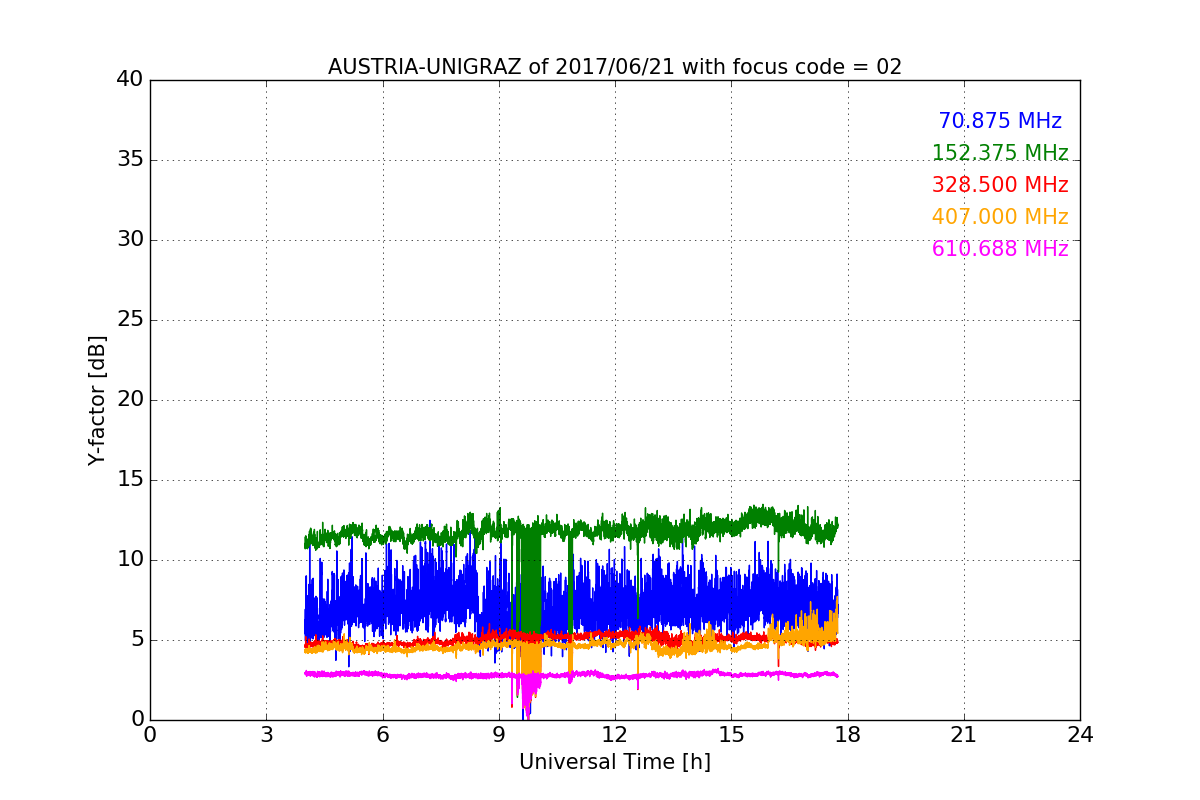Click the y-axis tick label 20
This screenshot has width=1200, height=800.
point(130,399)
